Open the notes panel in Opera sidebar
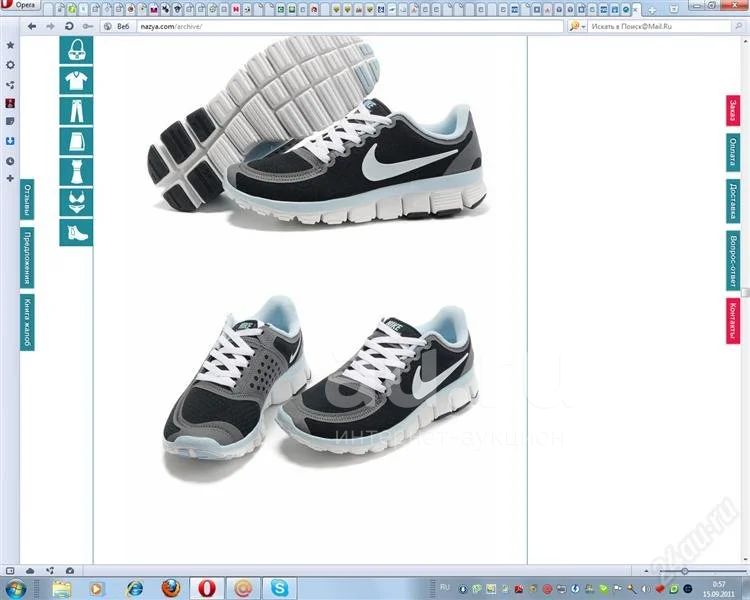Image resolution: width=750 pixels, height=600 pixels. [10, 122]
